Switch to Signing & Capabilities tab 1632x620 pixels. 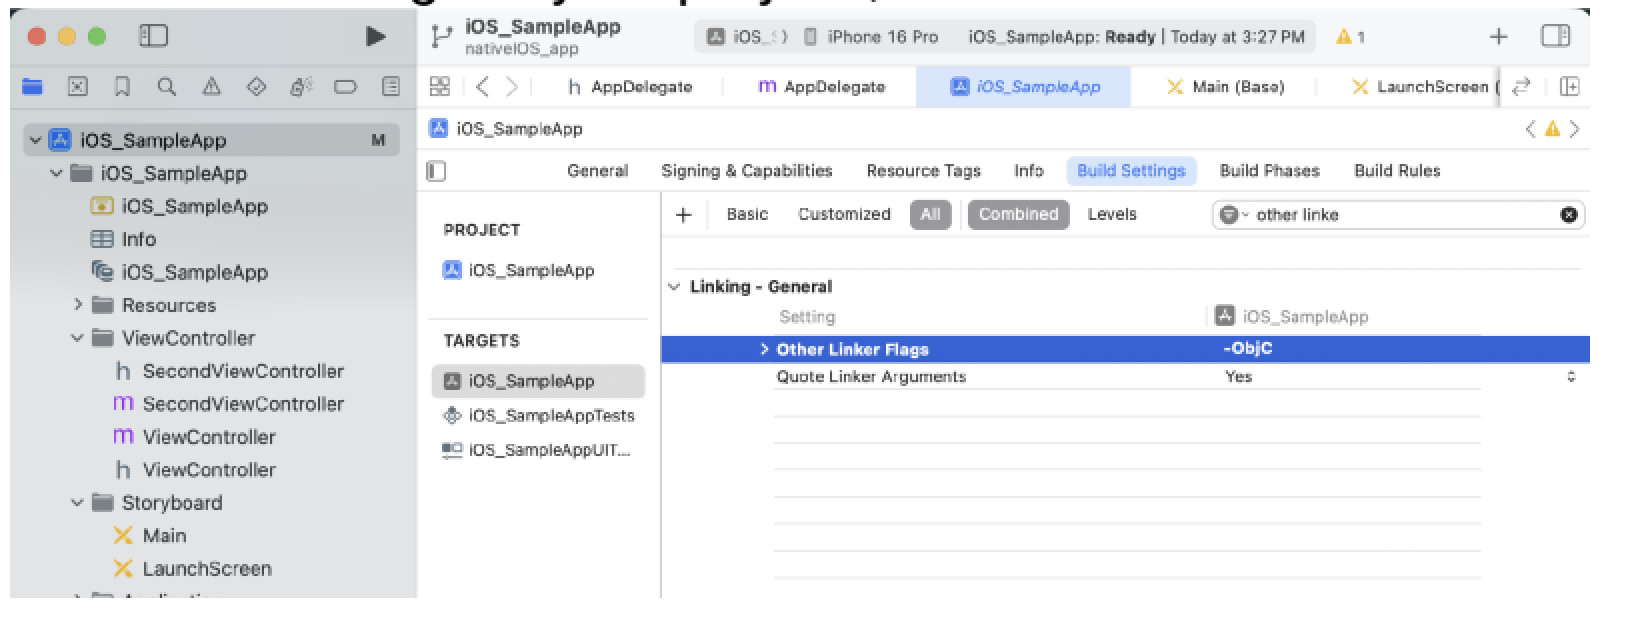pos(747,171)
